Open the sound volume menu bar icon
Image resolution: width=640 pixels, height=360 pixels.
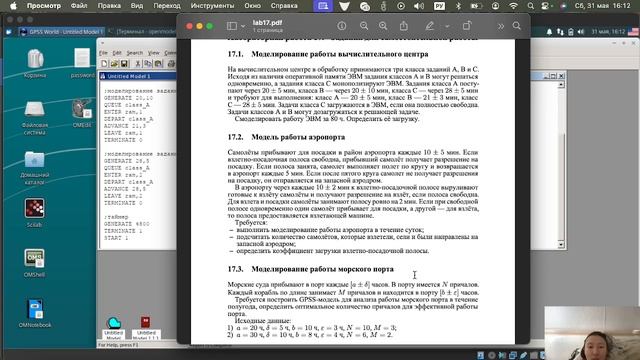418,6
